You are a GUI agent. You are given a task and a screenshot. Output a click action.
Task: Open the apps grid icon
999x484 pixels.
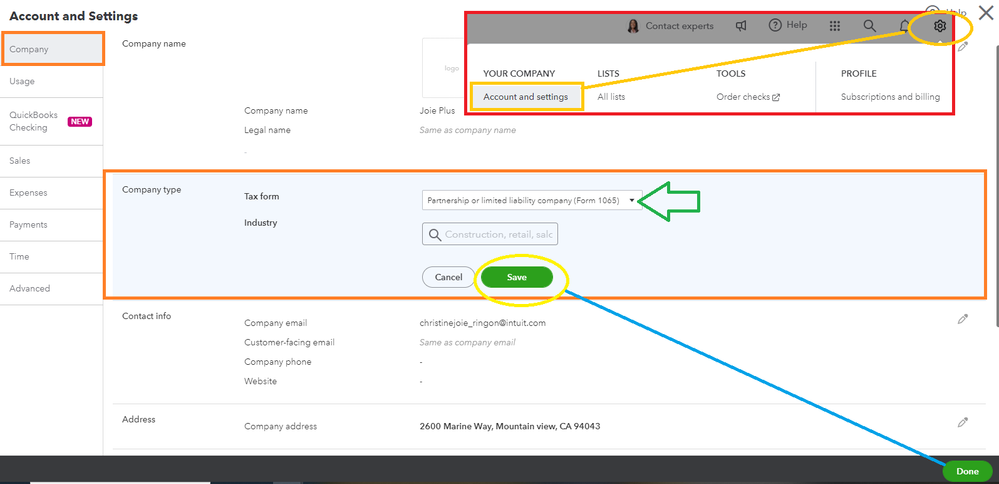pos(835,26)
